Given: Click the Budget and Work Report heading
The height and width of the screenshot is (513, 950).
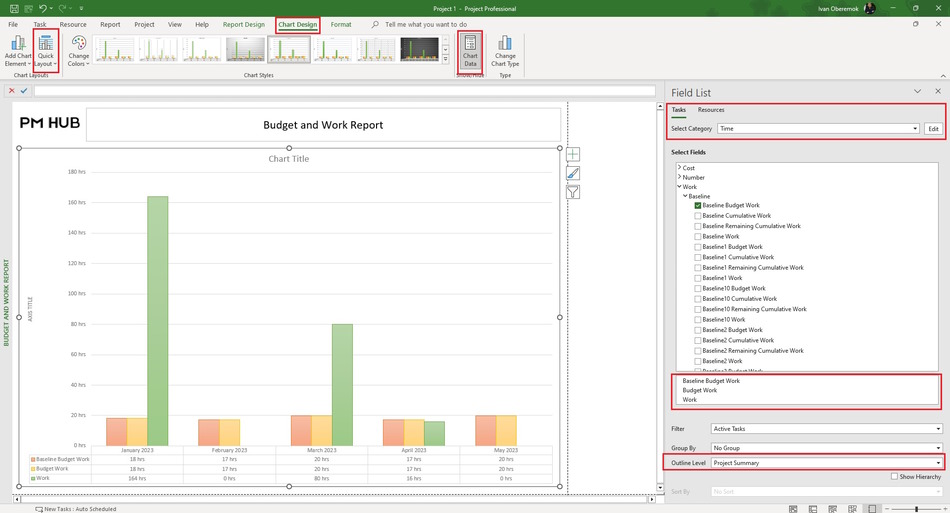Looking at the screenshot, I should 323,125.
